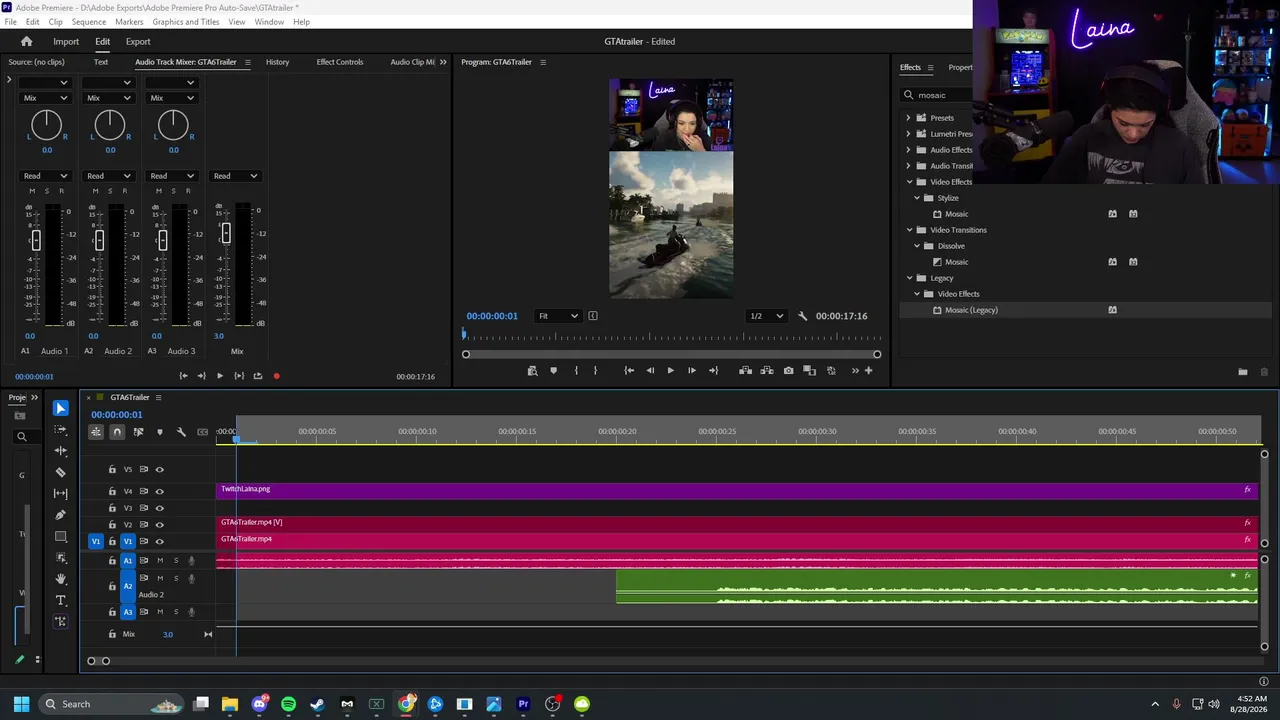Step forward one frame in Program monitor
The height and width of the screenshot is (720, 1280).
click(x=691, y=371)
